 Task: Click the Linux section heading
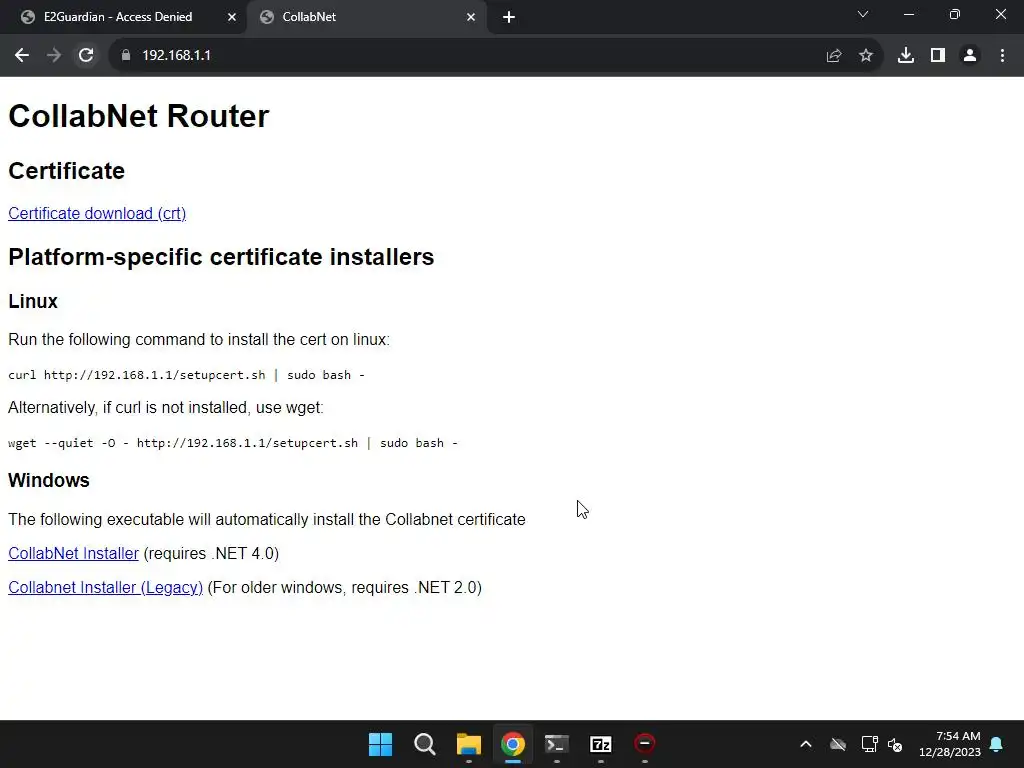(33, 301)
